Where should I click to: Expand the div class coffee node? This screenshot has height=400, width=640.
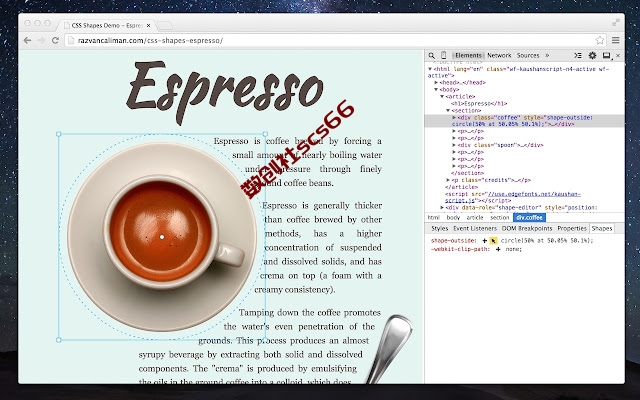point(454,118)
